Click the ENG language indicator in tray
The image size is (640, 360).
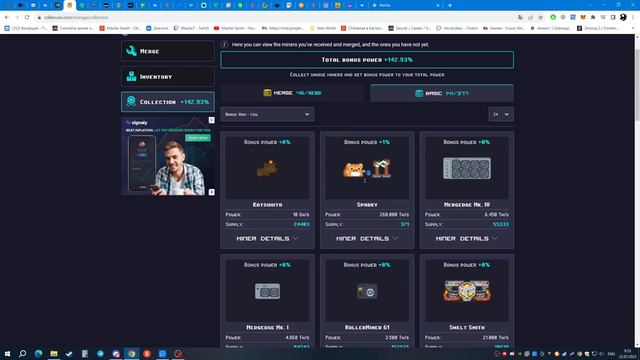tap(611, 353)
